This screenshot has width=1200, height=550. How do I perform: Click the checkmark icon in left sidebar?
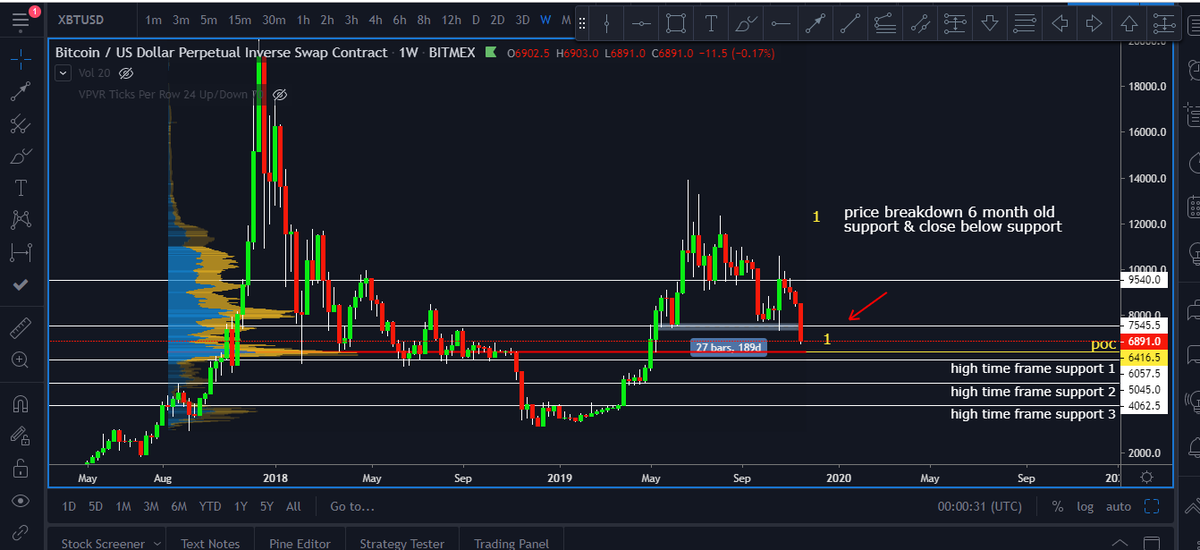tap(21, 285)
